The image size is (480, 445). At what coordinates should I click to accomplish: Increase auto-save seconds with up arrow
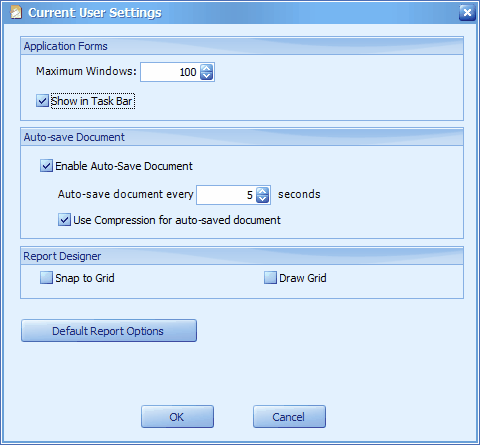[263, 191]
